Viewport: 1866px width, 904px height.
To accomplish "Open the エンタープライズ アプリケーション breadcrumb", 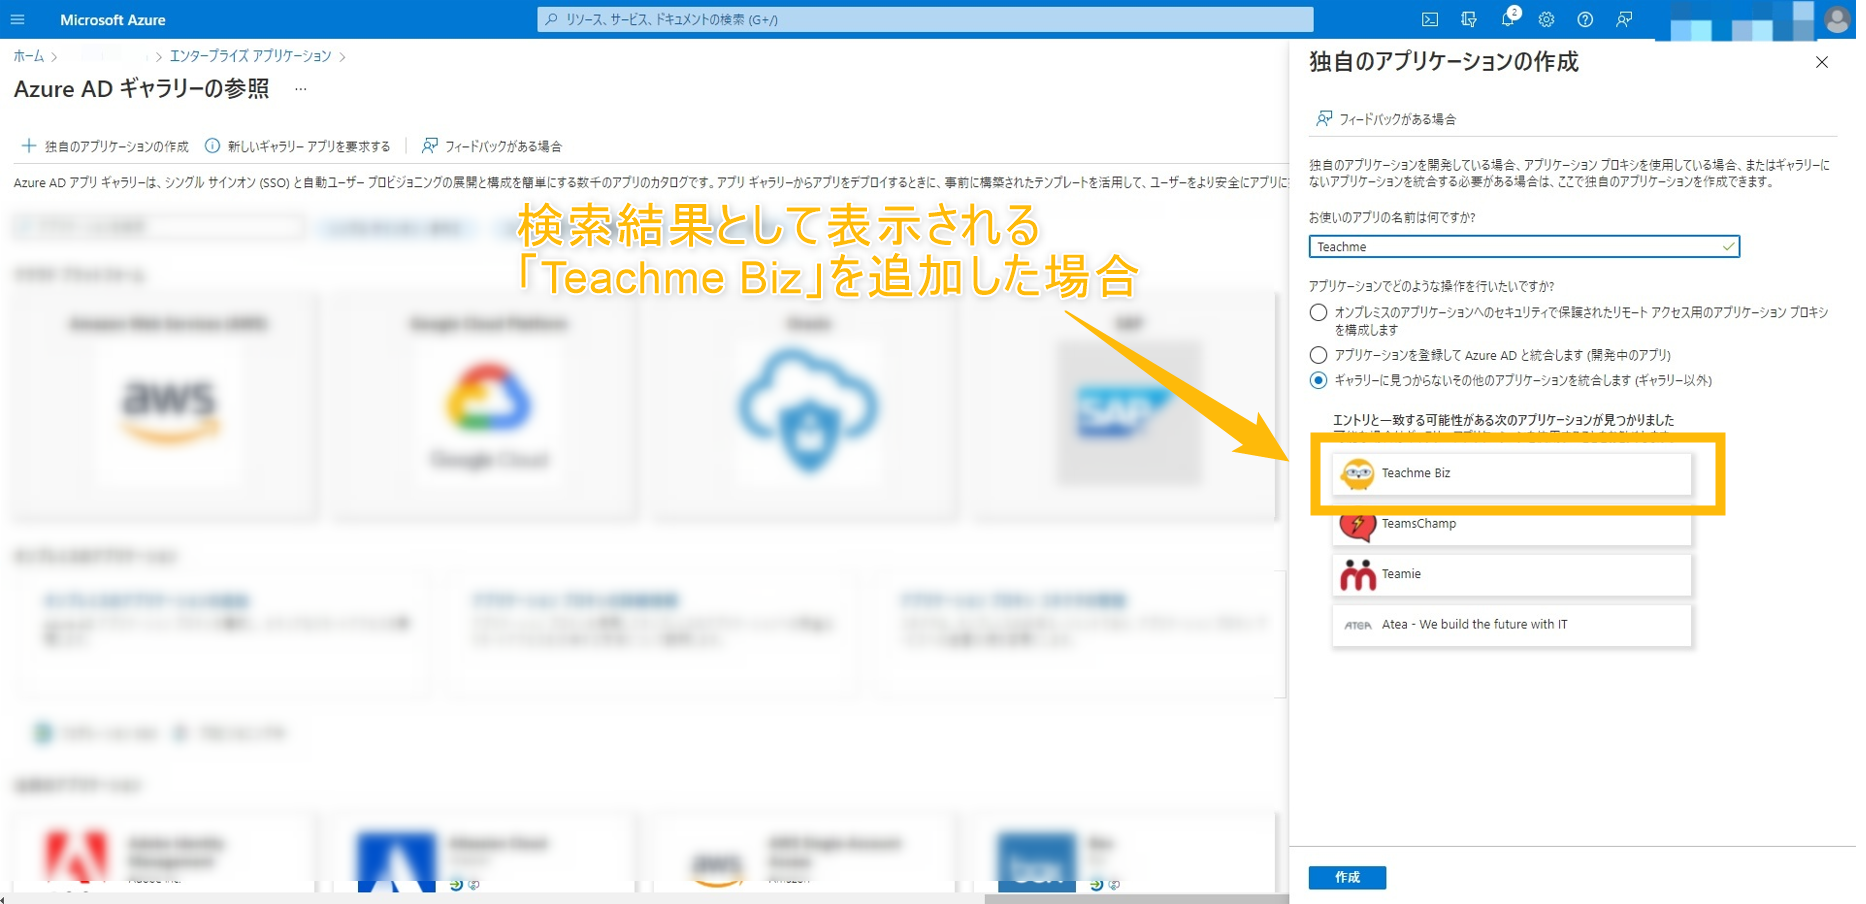I will [250, 56].
